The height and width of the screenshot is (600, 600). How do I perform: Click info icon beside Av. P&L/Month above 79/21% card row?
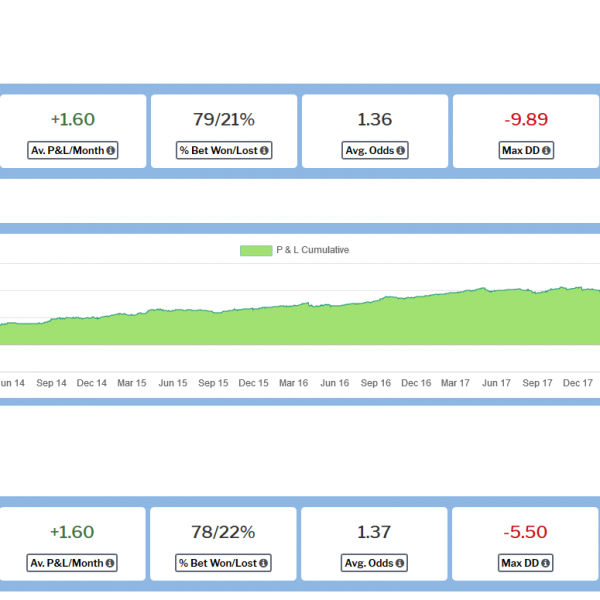110,151
